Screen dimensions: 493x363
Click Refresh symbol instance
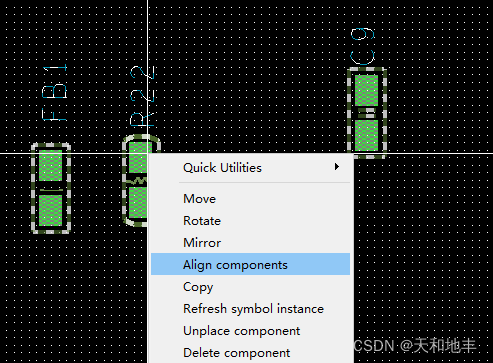point(250,309)
